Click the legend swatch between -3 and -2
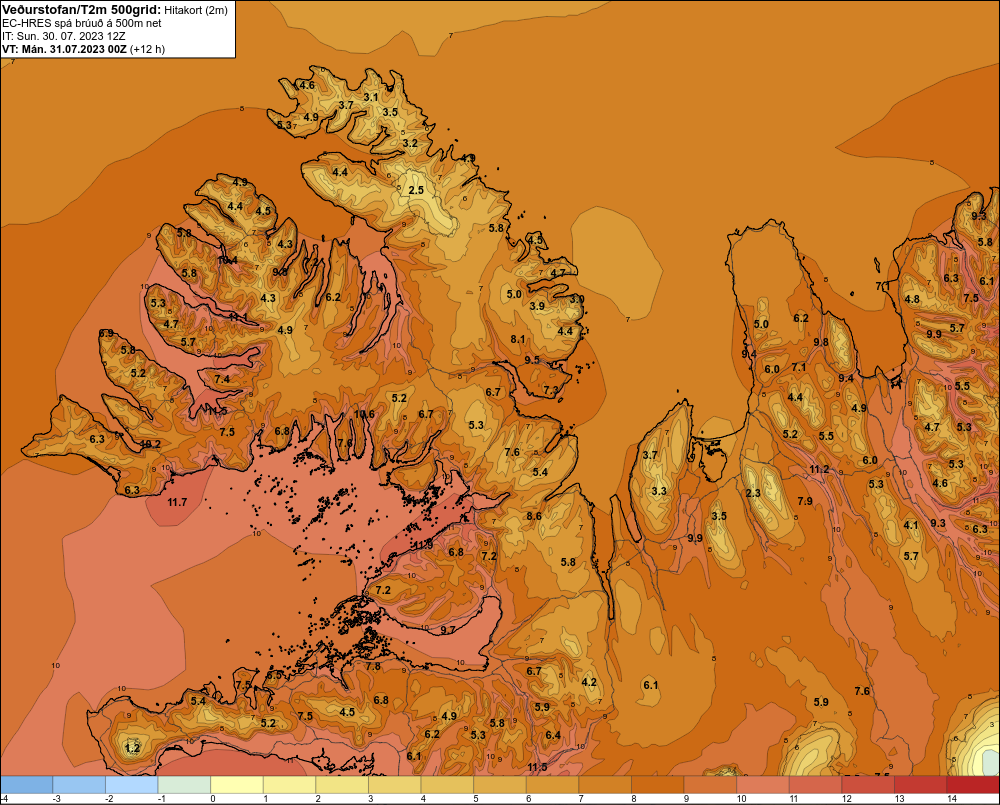Image resolution: width=1000 pixels, height=805 pixels. tap(79, 785)
